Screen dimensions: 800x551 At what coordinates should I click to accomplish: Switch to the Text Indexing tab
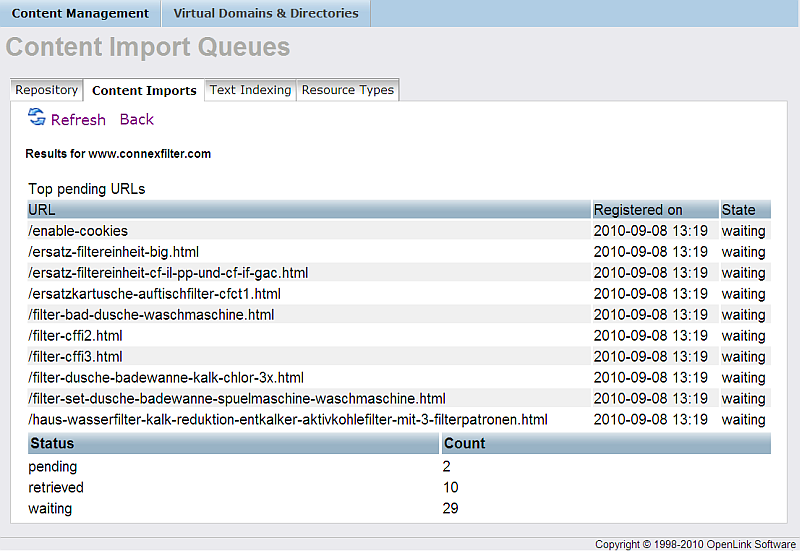click(250, 90)
